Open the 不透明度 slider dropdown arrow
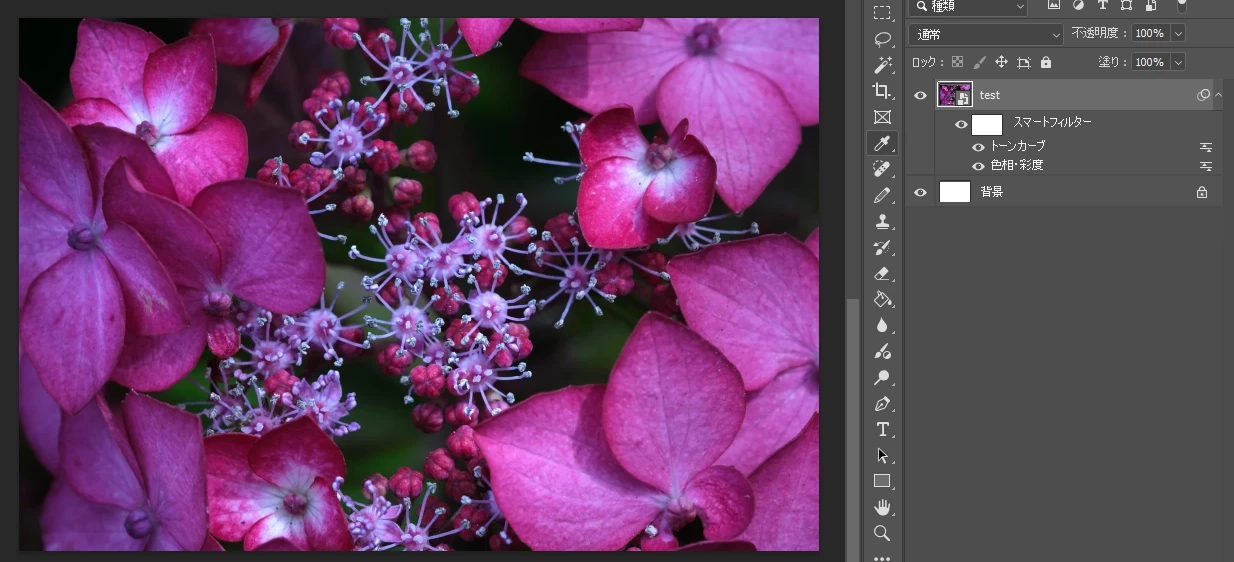This screenshot has width=1234, height=562. pos(1178,33)
